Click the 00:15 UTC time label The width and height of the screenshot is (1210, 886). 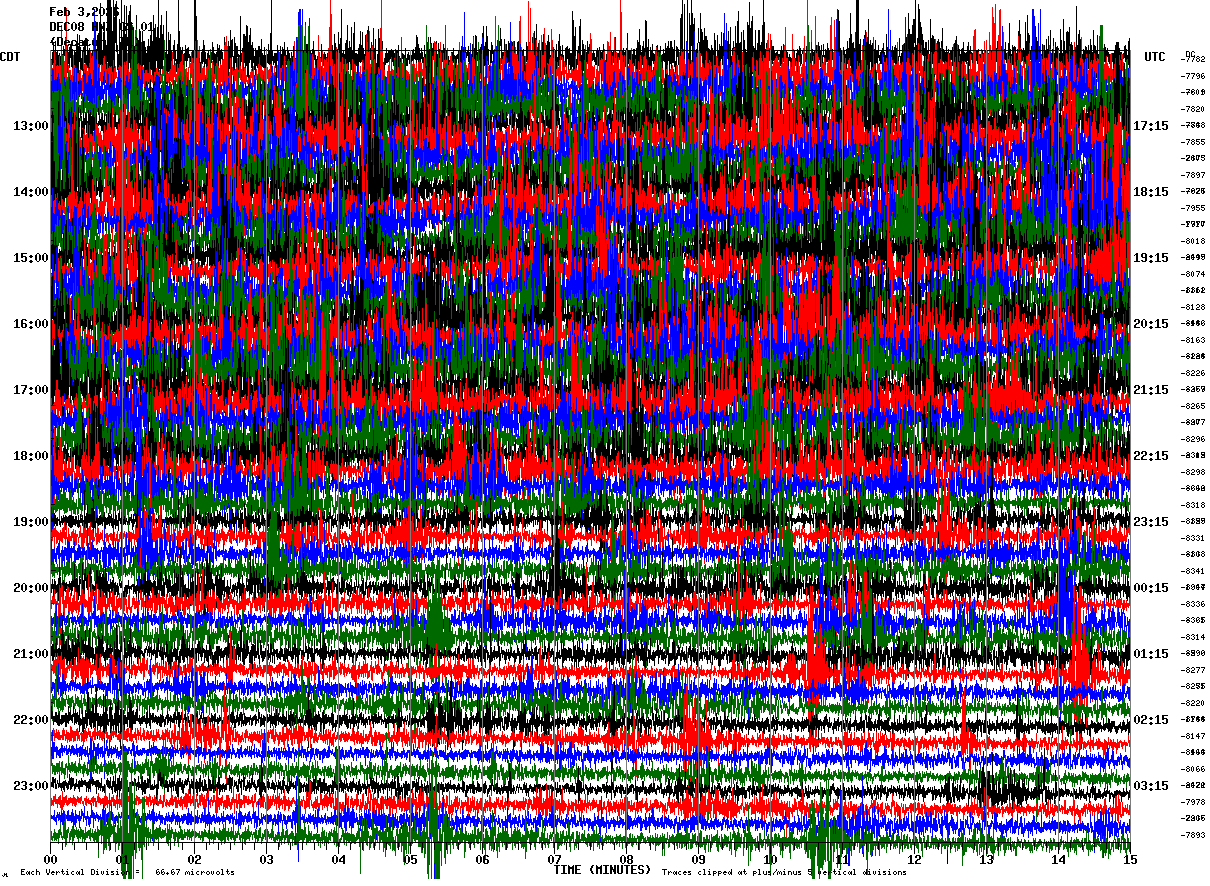click(x=1151, y=588)
